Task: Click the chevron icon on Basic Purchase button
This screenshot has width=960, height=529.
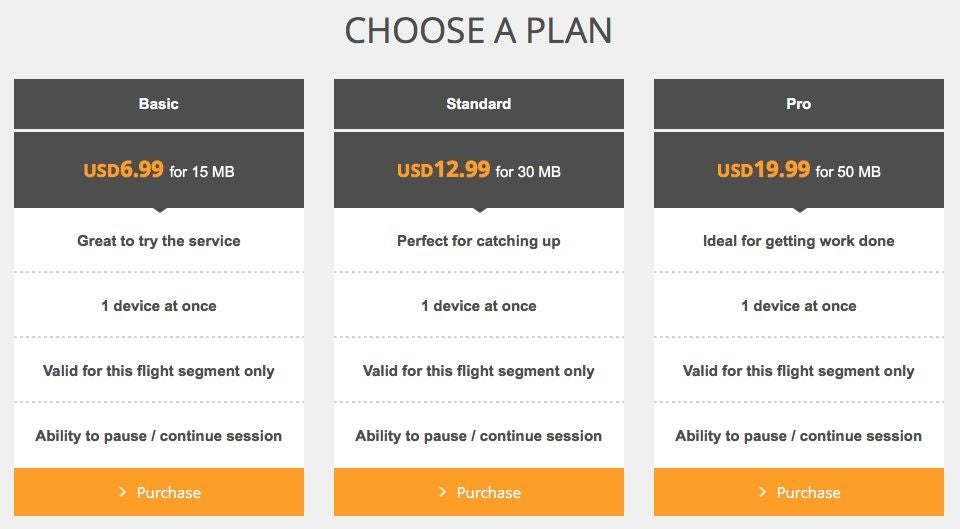Action: tap(122, 492)
